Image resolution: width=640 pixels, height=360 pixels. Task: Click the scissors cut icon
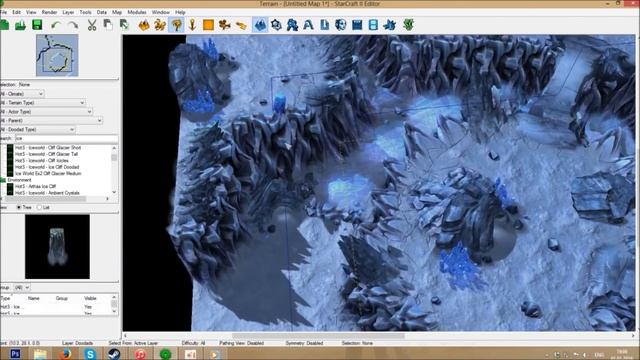point(92,25)
